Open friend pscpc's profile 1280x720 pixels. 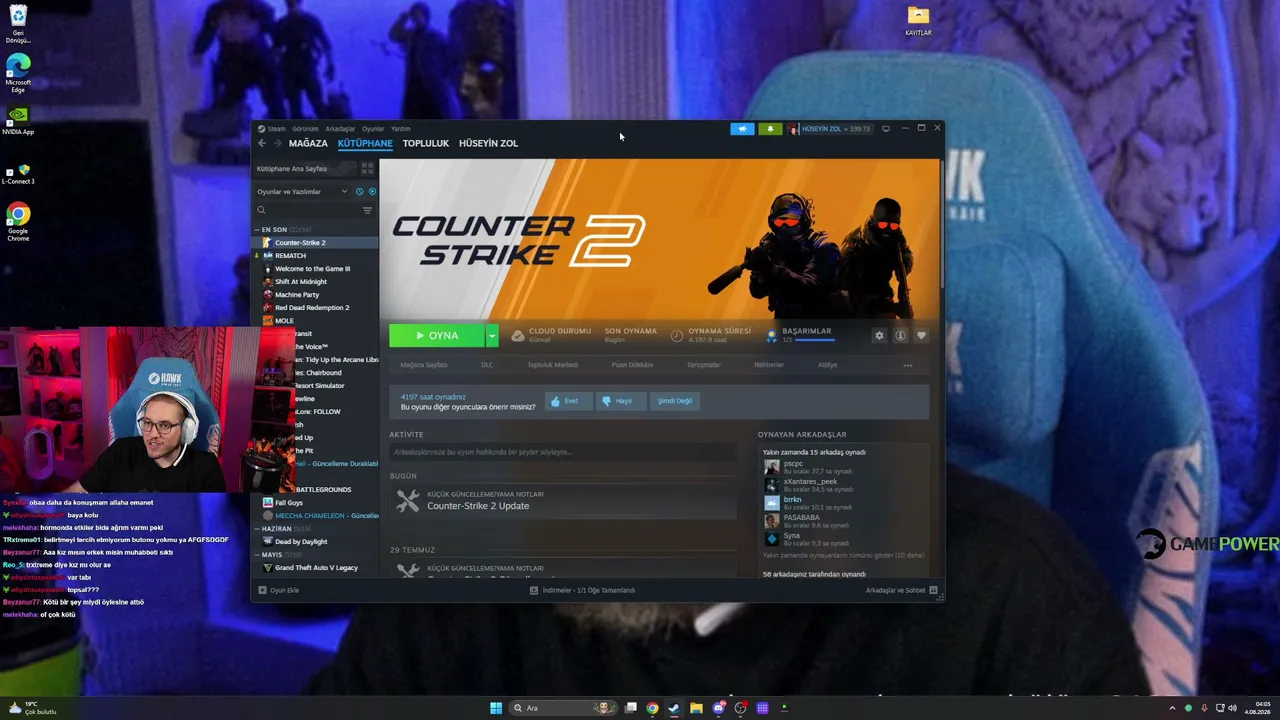793,463
